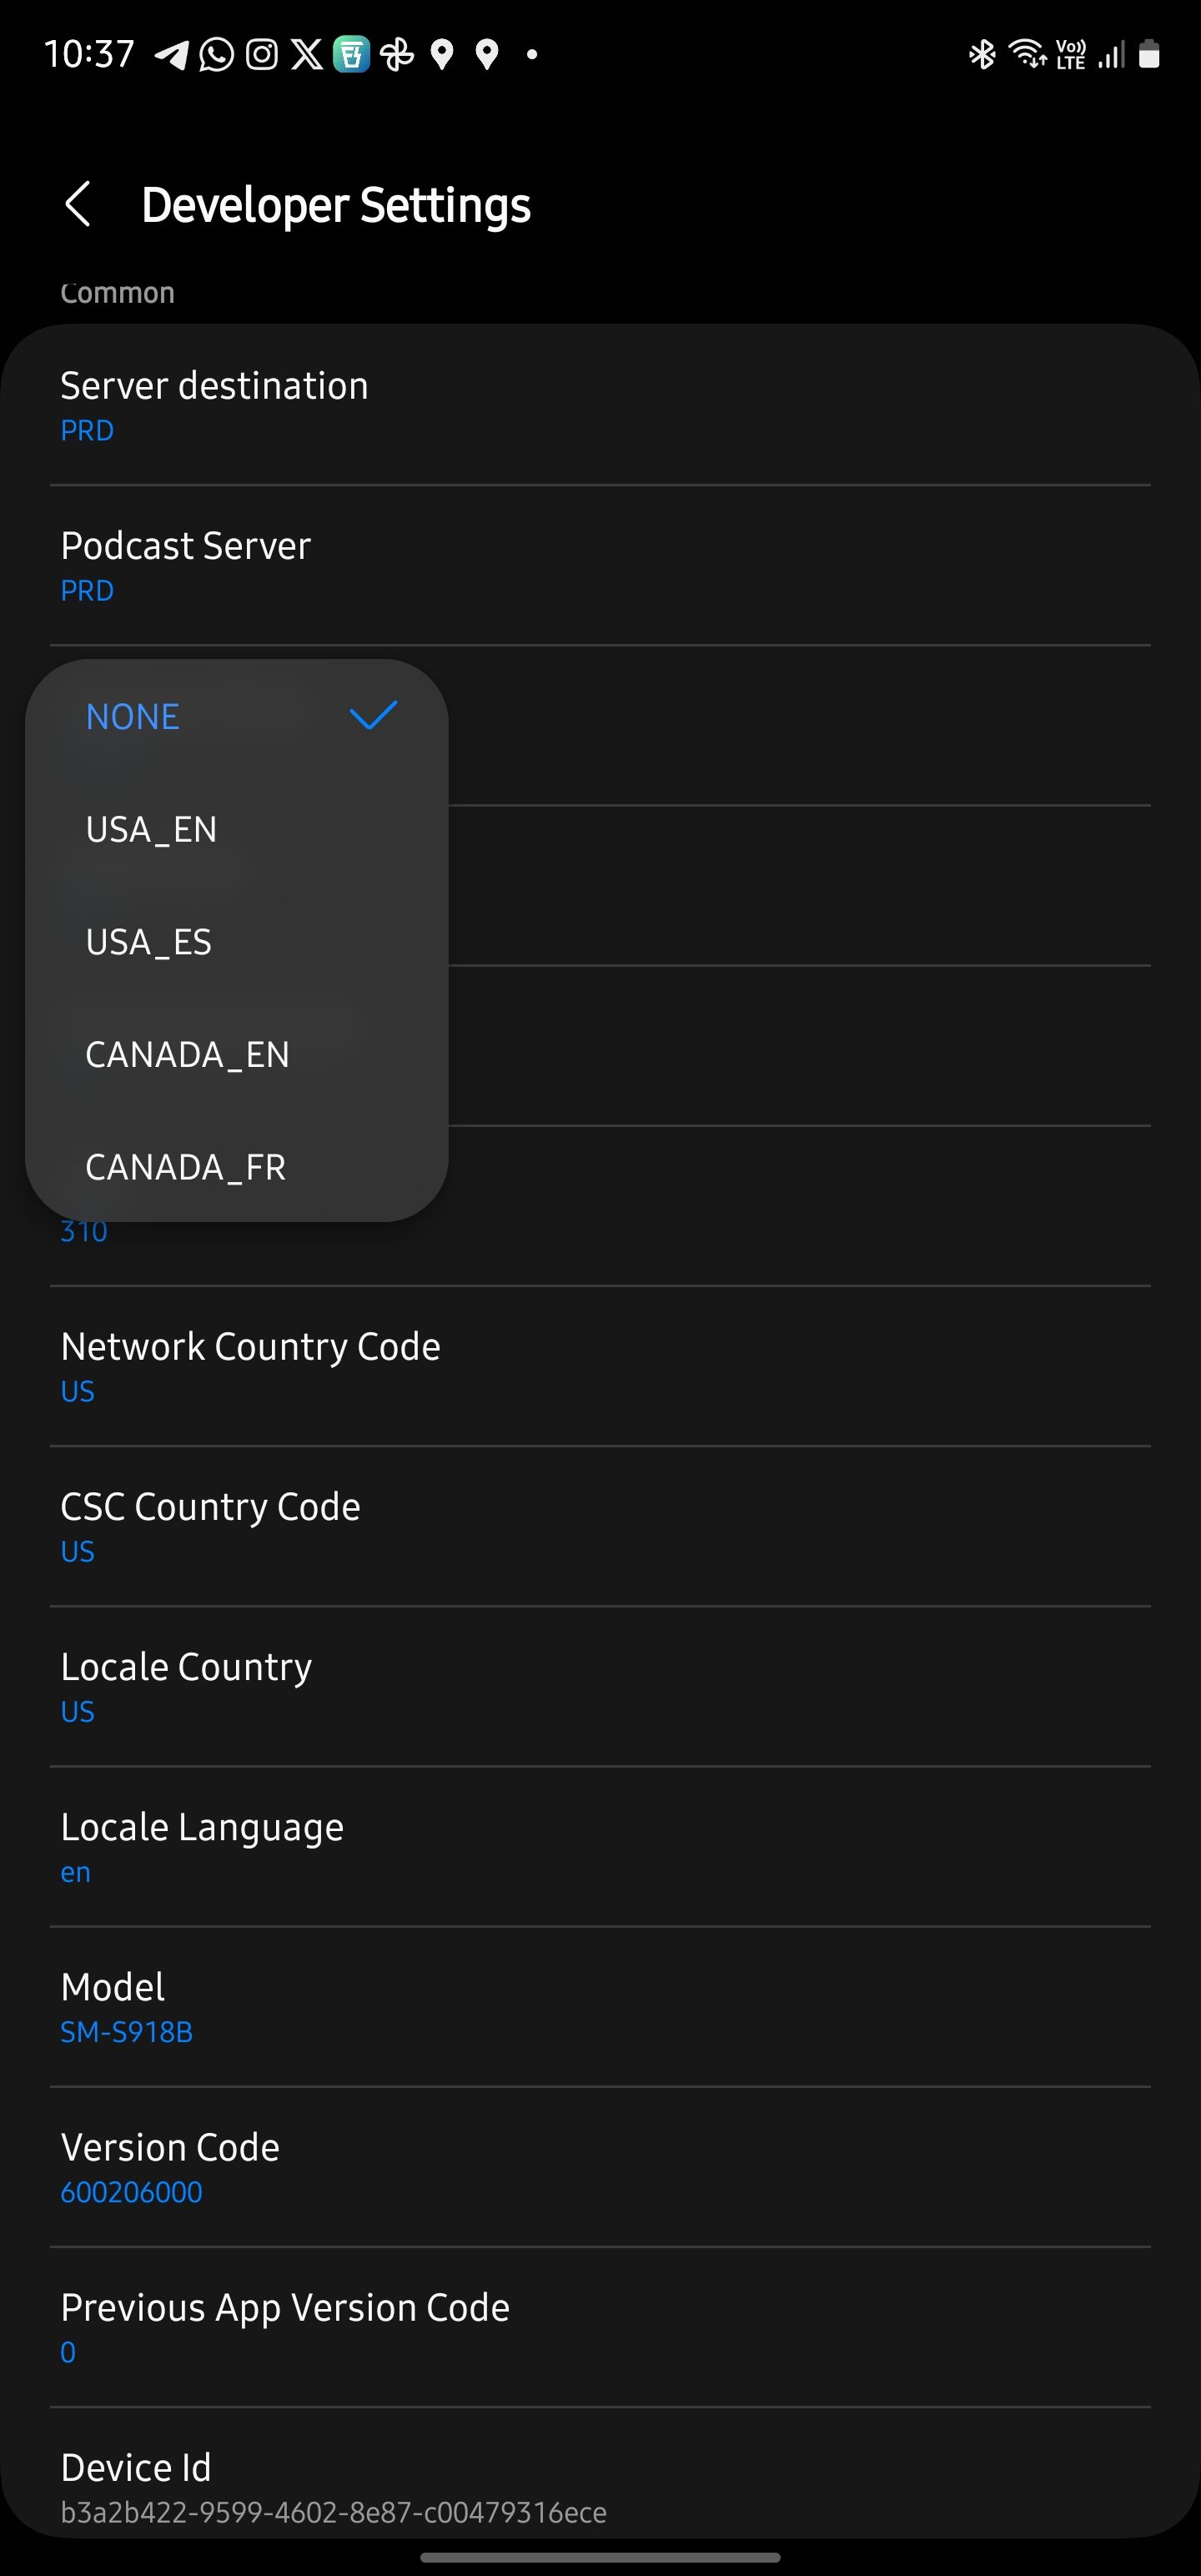
Task: Tap the Telegram notification icon in status bar
Action: click(171, 55)
